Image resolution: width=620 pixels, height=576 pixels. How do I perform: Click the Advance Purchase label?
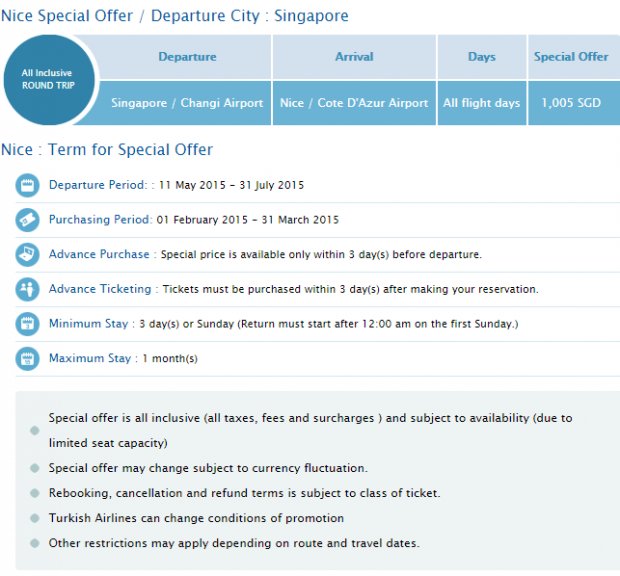click(x=99, y=254)
